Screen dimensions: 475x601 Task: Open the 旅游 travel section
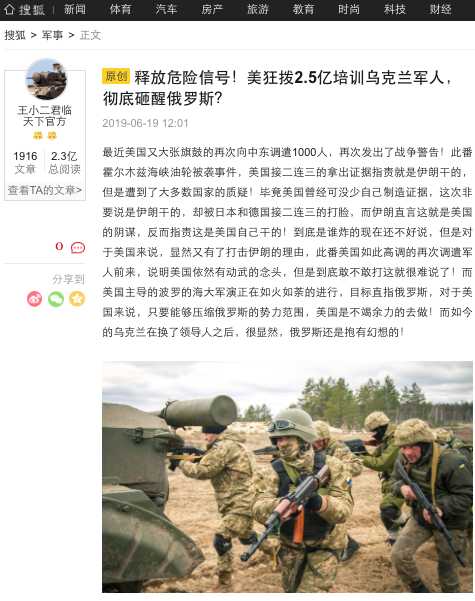point(257,9)
